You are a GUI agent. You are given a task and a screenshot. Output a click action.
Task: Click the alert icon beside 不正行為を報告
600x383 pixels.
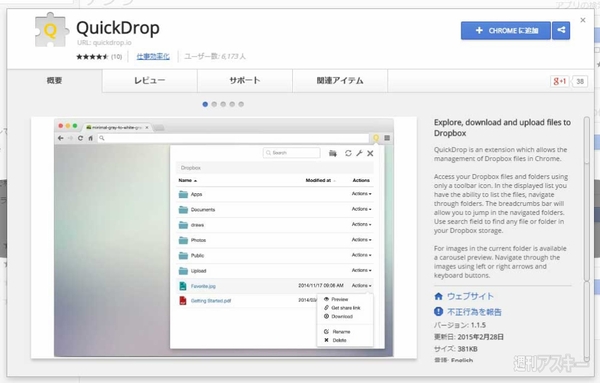[x=439, y=312]
